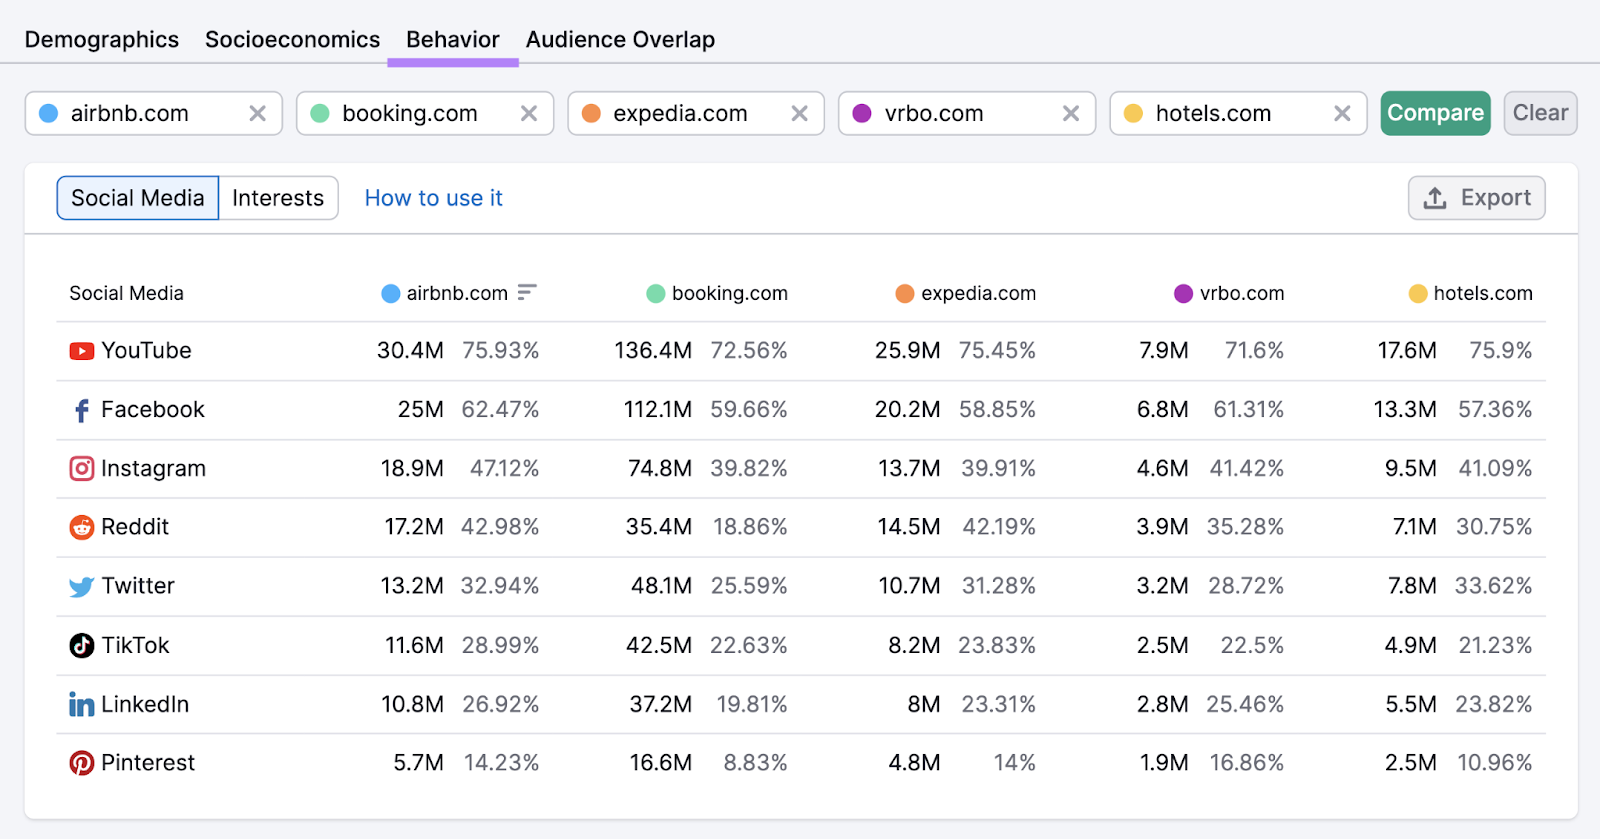Viewport: 1600px width, 839px height.
Task: Remove vrbo.com with its X icon
Action: [x=1071, y=113]
